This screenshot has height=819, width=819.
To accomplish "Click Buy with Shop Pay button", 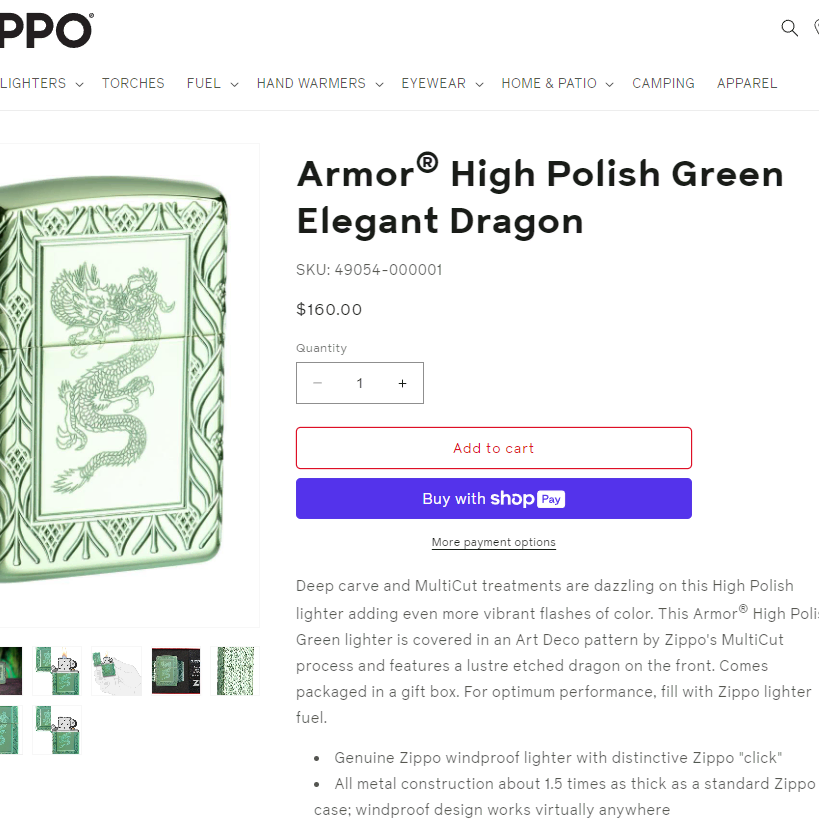I will (x=494, y=498).
